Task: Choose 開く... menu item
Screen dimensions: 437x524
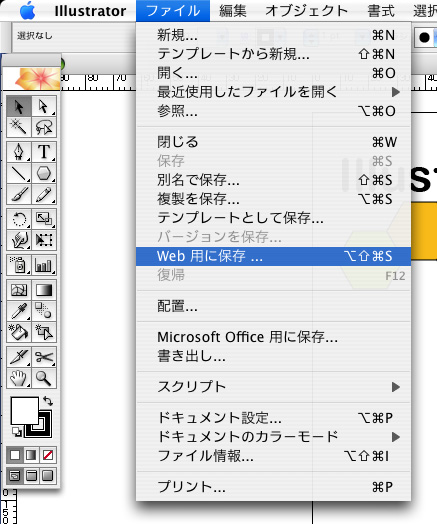Action: pos(273,73)
